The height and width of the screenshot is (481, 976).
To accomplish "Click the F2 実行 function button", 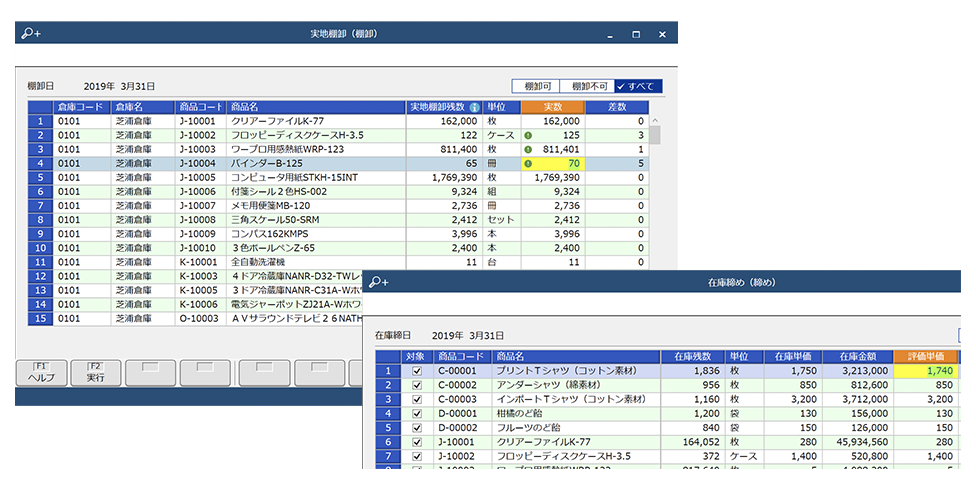I will tap(95, 373).
